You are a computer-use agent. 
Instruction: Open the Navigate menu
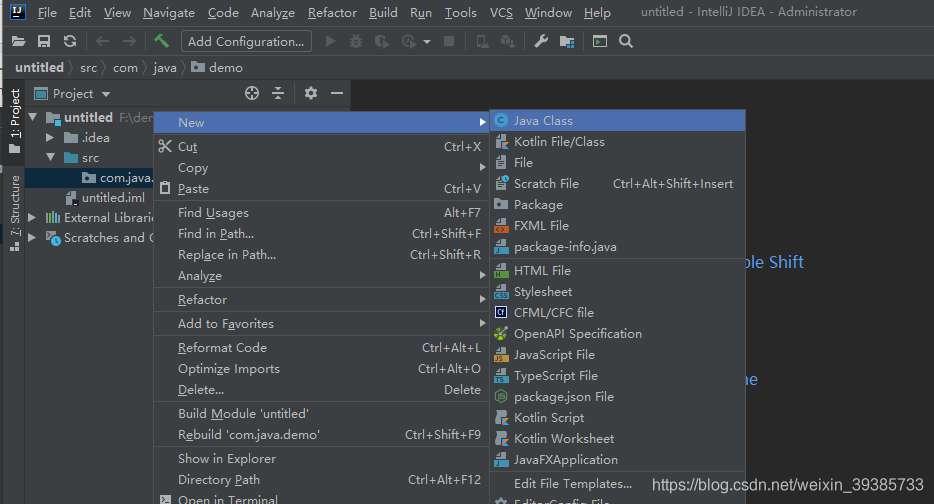click(169, 13)
